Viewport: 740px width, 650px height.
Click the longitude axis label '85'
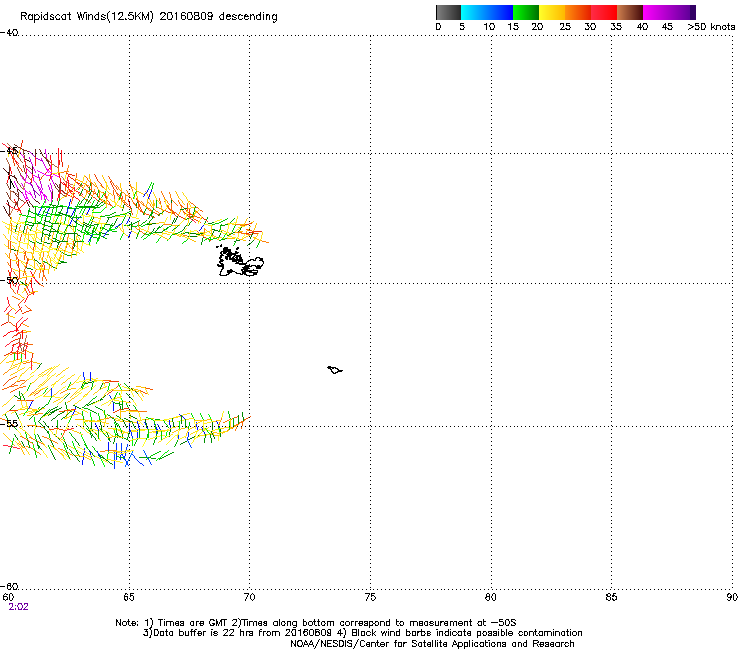pos(611,597)
